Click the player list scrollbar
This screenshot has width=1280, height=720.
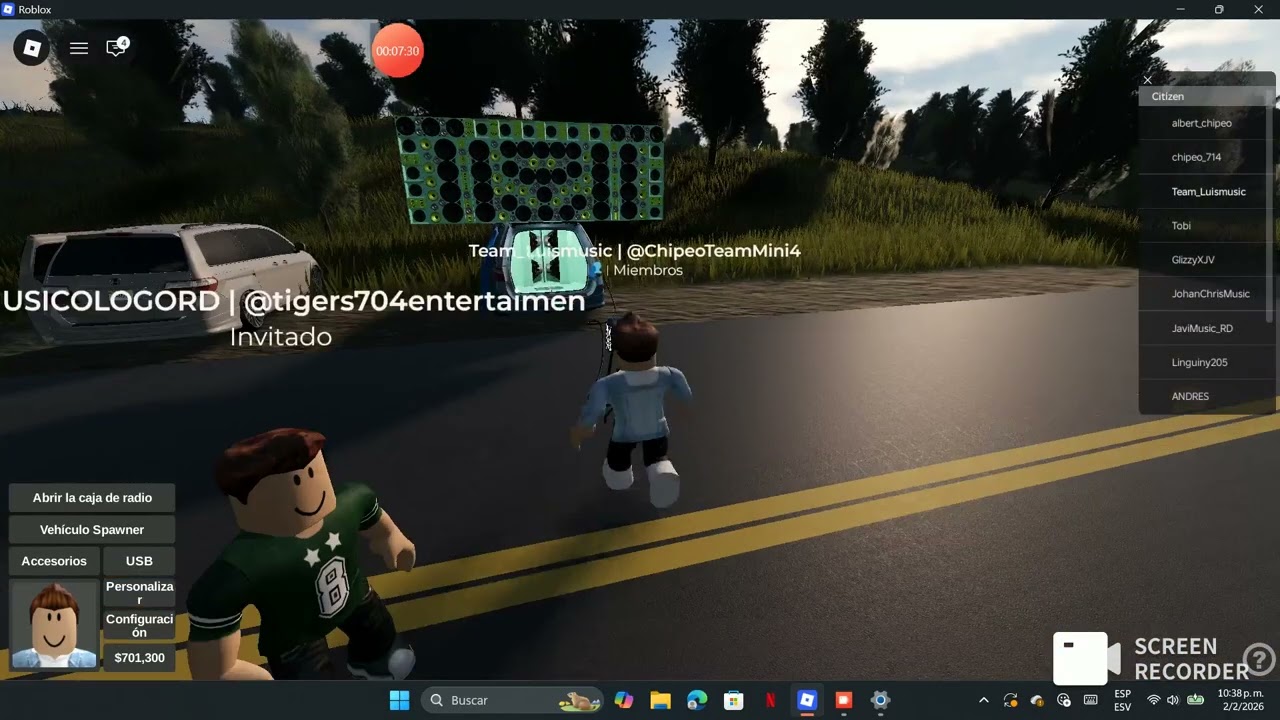tap(1271, 205)
